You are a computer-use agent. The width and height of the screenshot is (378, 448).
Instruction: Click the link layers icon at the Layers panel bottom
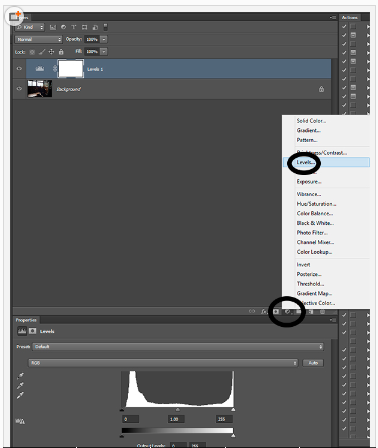[x=252, y=311]
